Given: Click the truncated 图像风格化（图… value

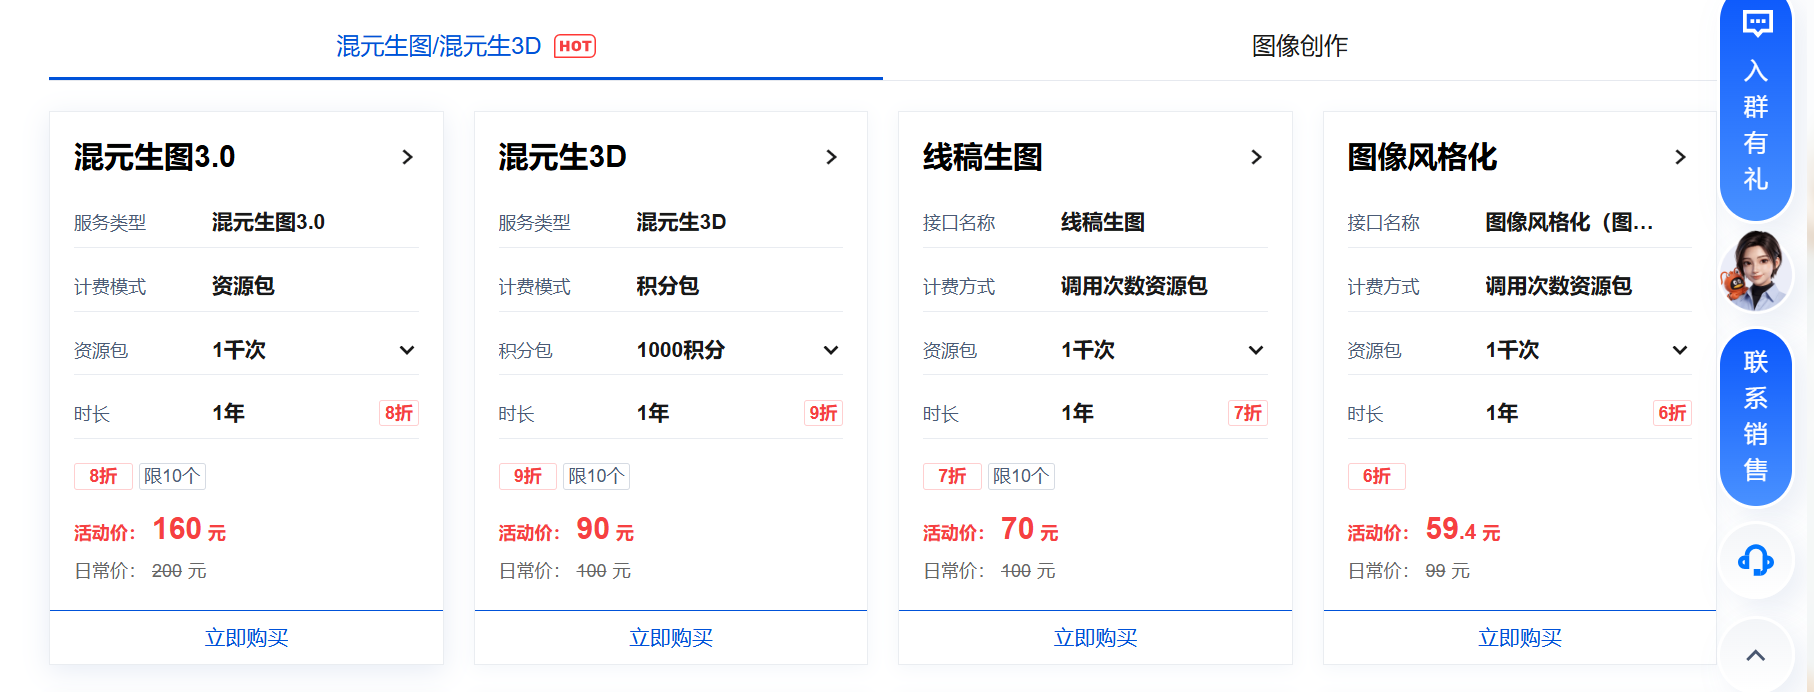Looking at the screenshot, I should tap(1570, 222).
